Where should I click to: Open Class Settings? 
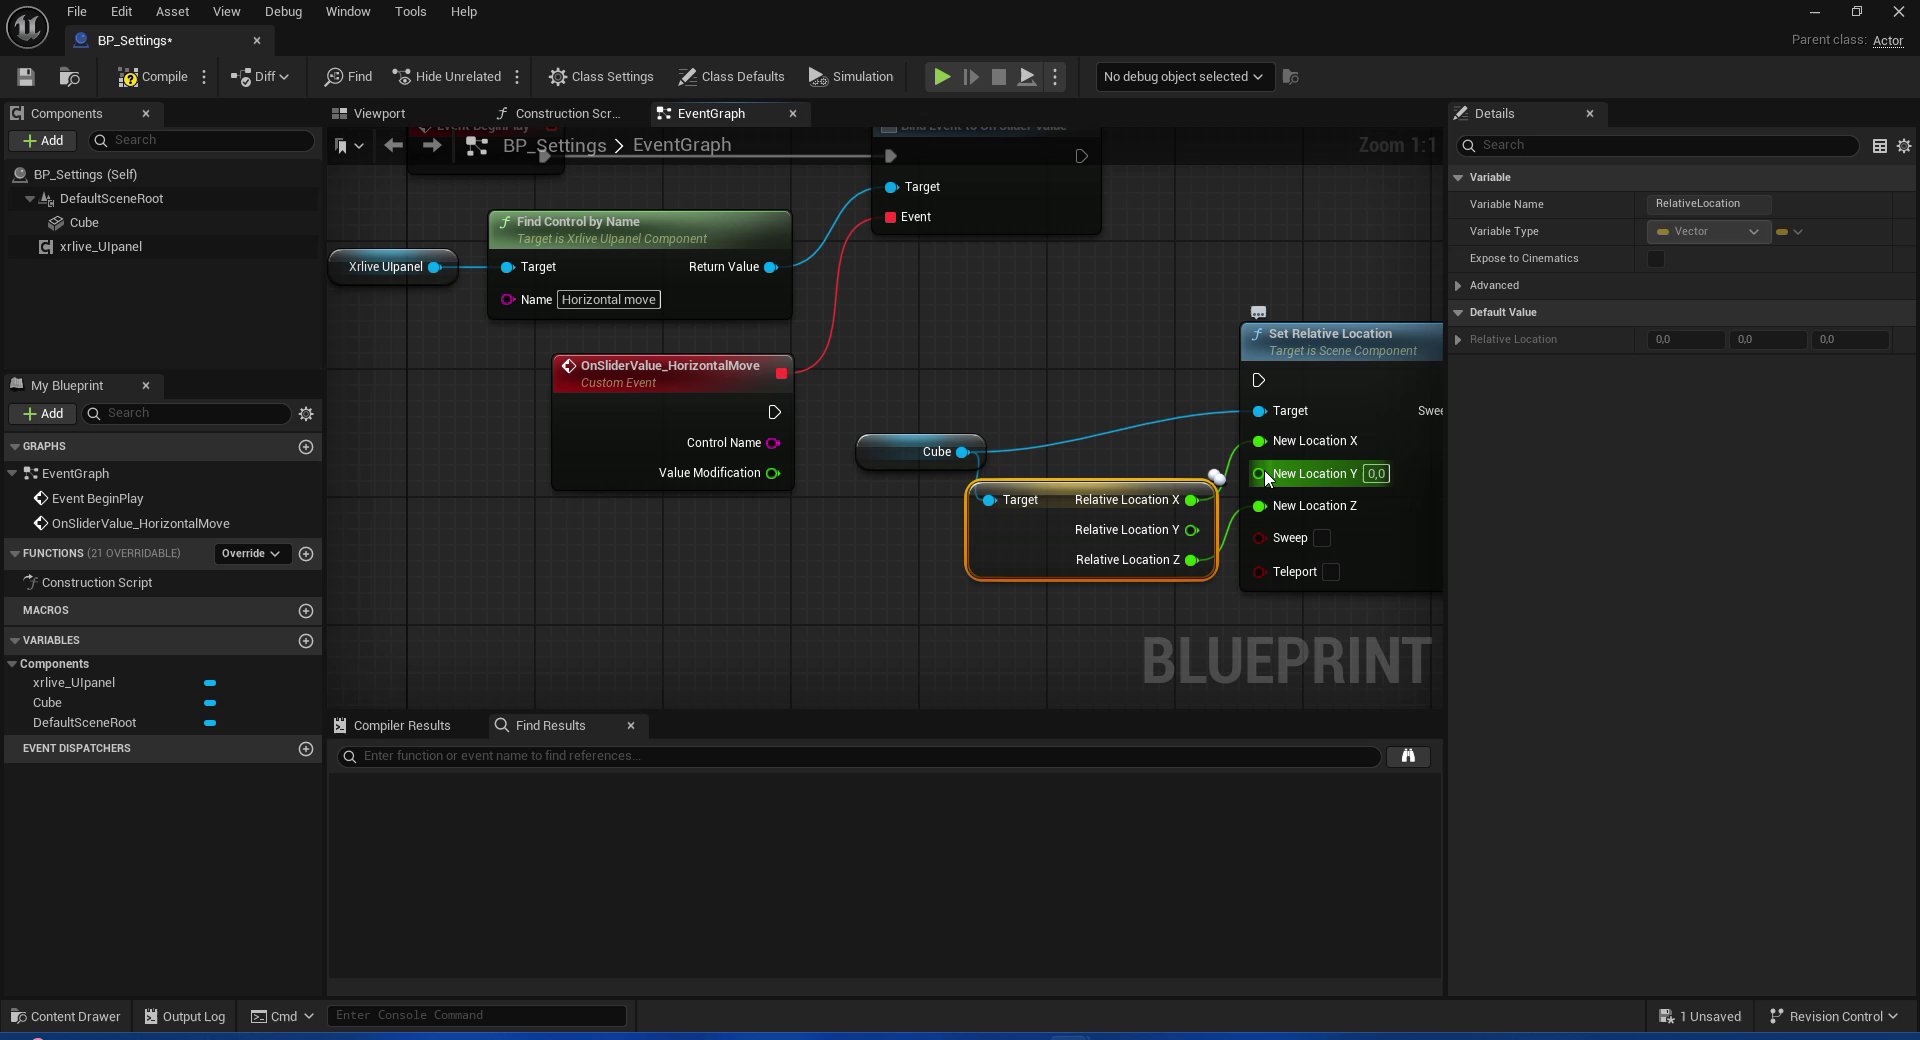[x=601, y=77]
